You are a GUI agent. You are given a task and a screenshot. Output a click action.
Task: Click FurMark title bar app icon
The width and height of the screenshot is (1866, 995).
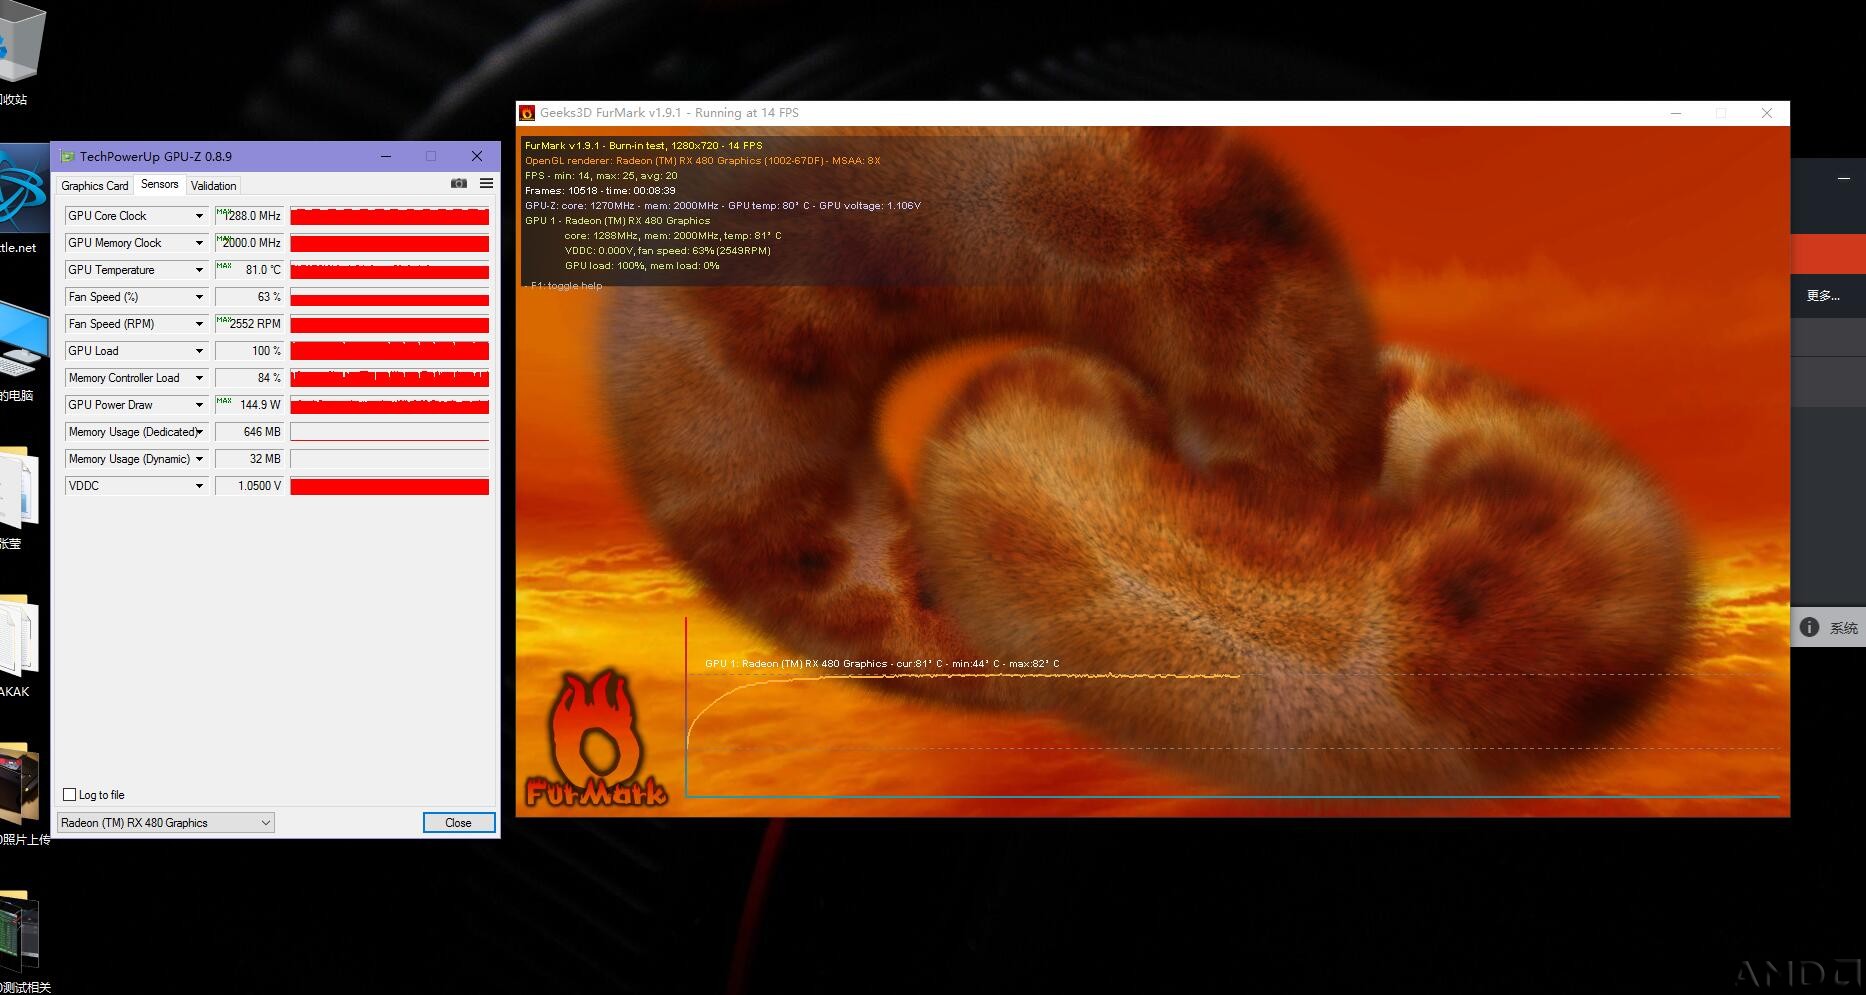pyautogui.click(x=527, y=113)
